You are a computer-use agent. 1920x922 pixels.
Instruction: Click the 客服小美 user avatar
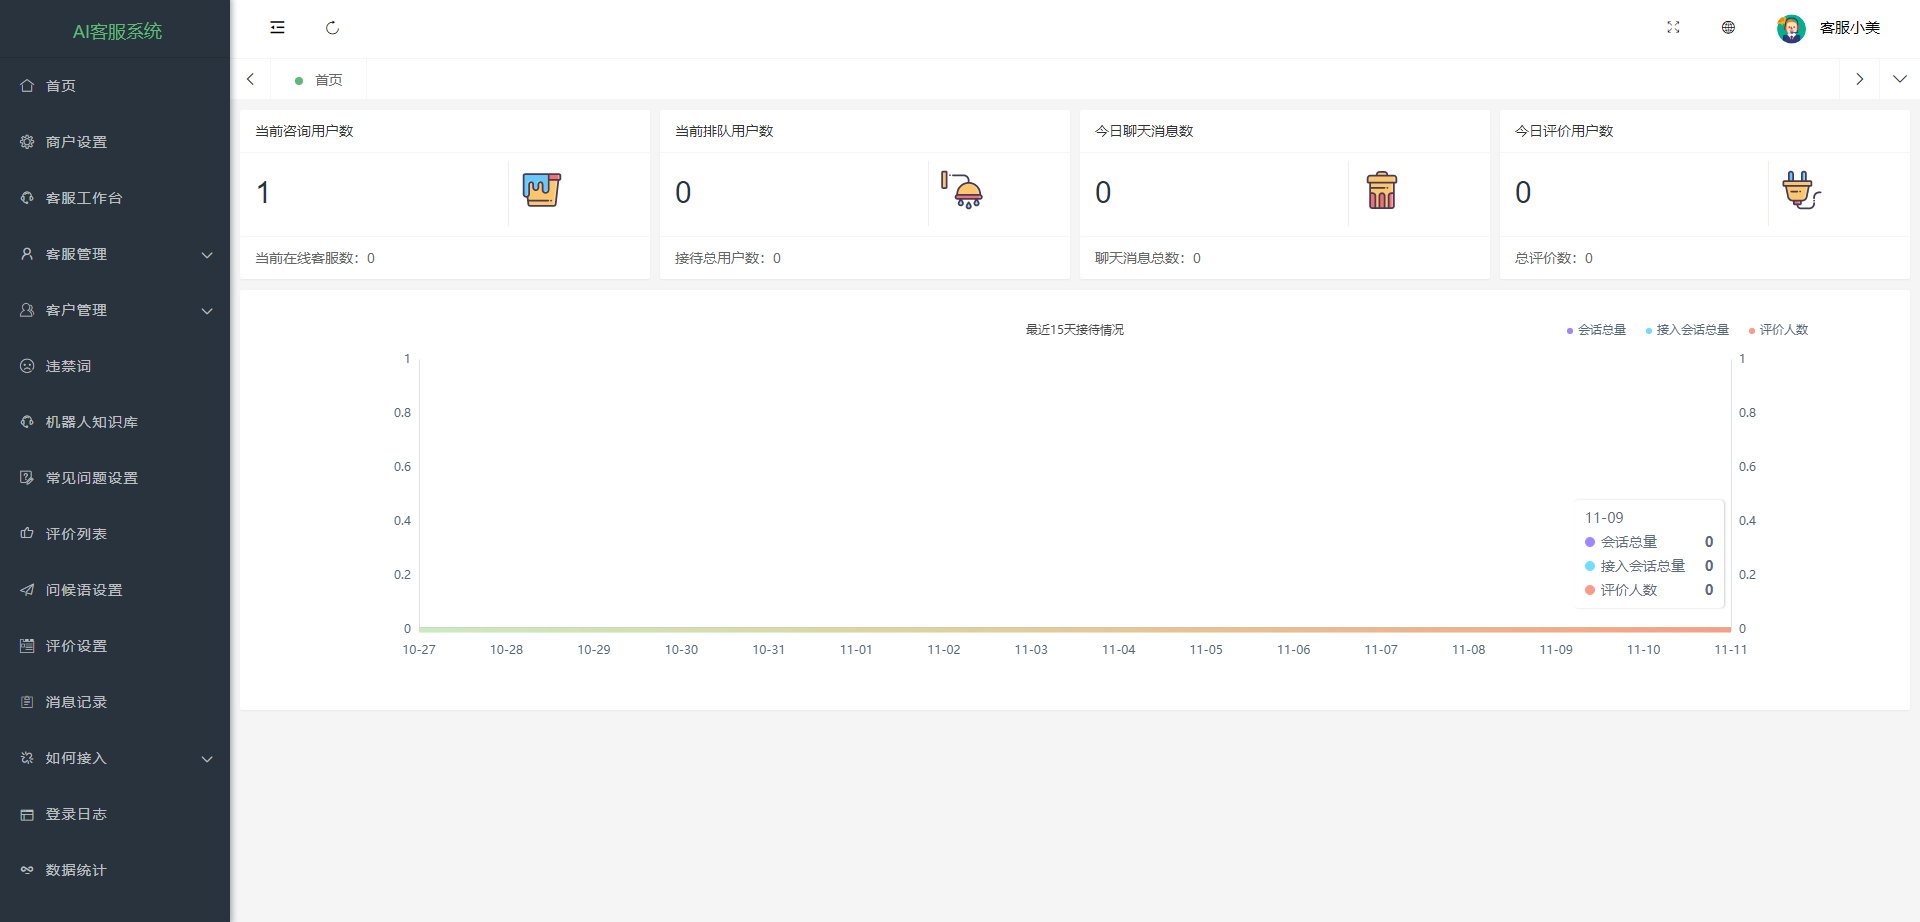tap(1790, 28)
